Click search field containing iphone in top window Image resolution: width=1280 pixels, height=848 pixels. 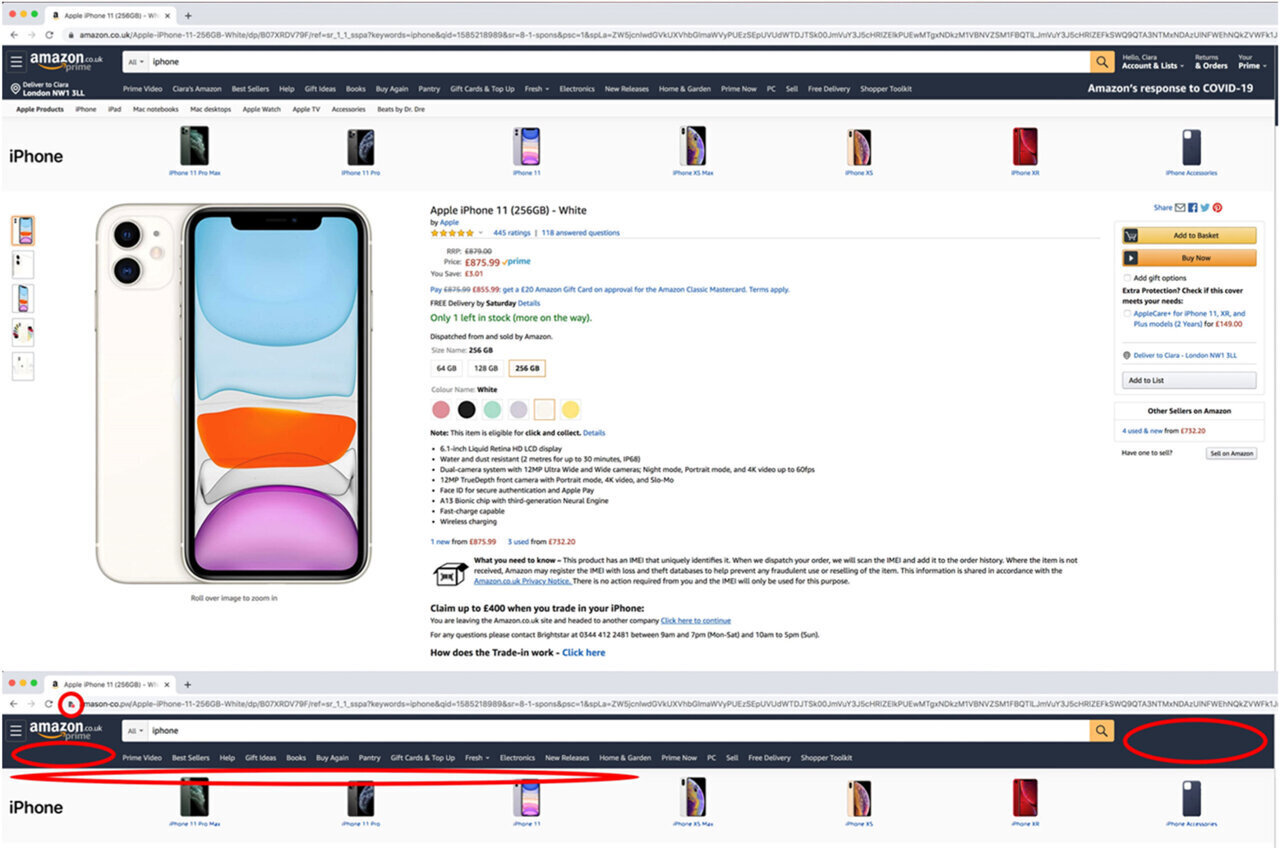618,62
